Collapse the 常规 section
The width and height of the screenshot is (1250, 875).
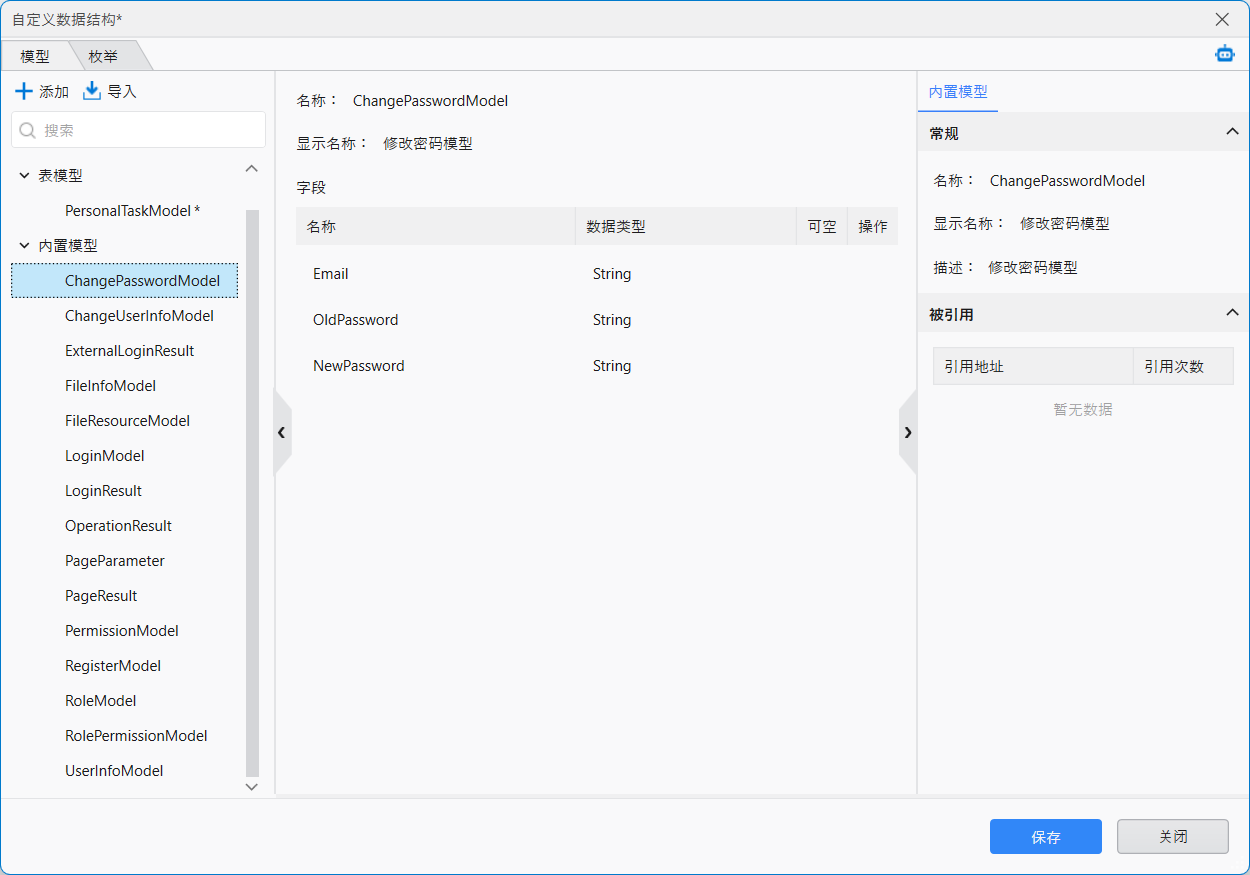point(1232,132)
